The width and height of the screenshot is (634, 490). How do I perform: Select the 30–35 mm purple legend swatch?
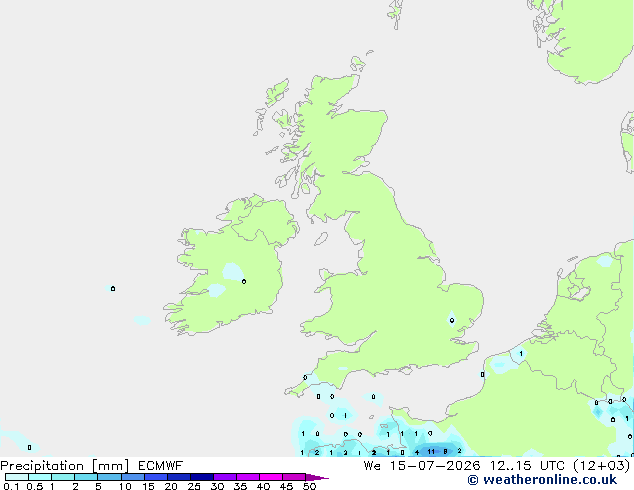coord(225,477)
